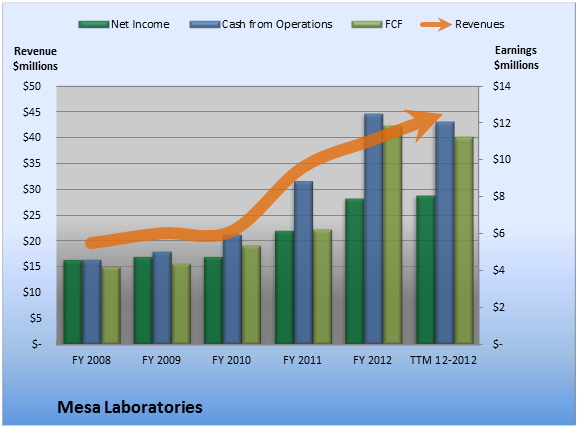Click the '$6' right axis value

499,233
